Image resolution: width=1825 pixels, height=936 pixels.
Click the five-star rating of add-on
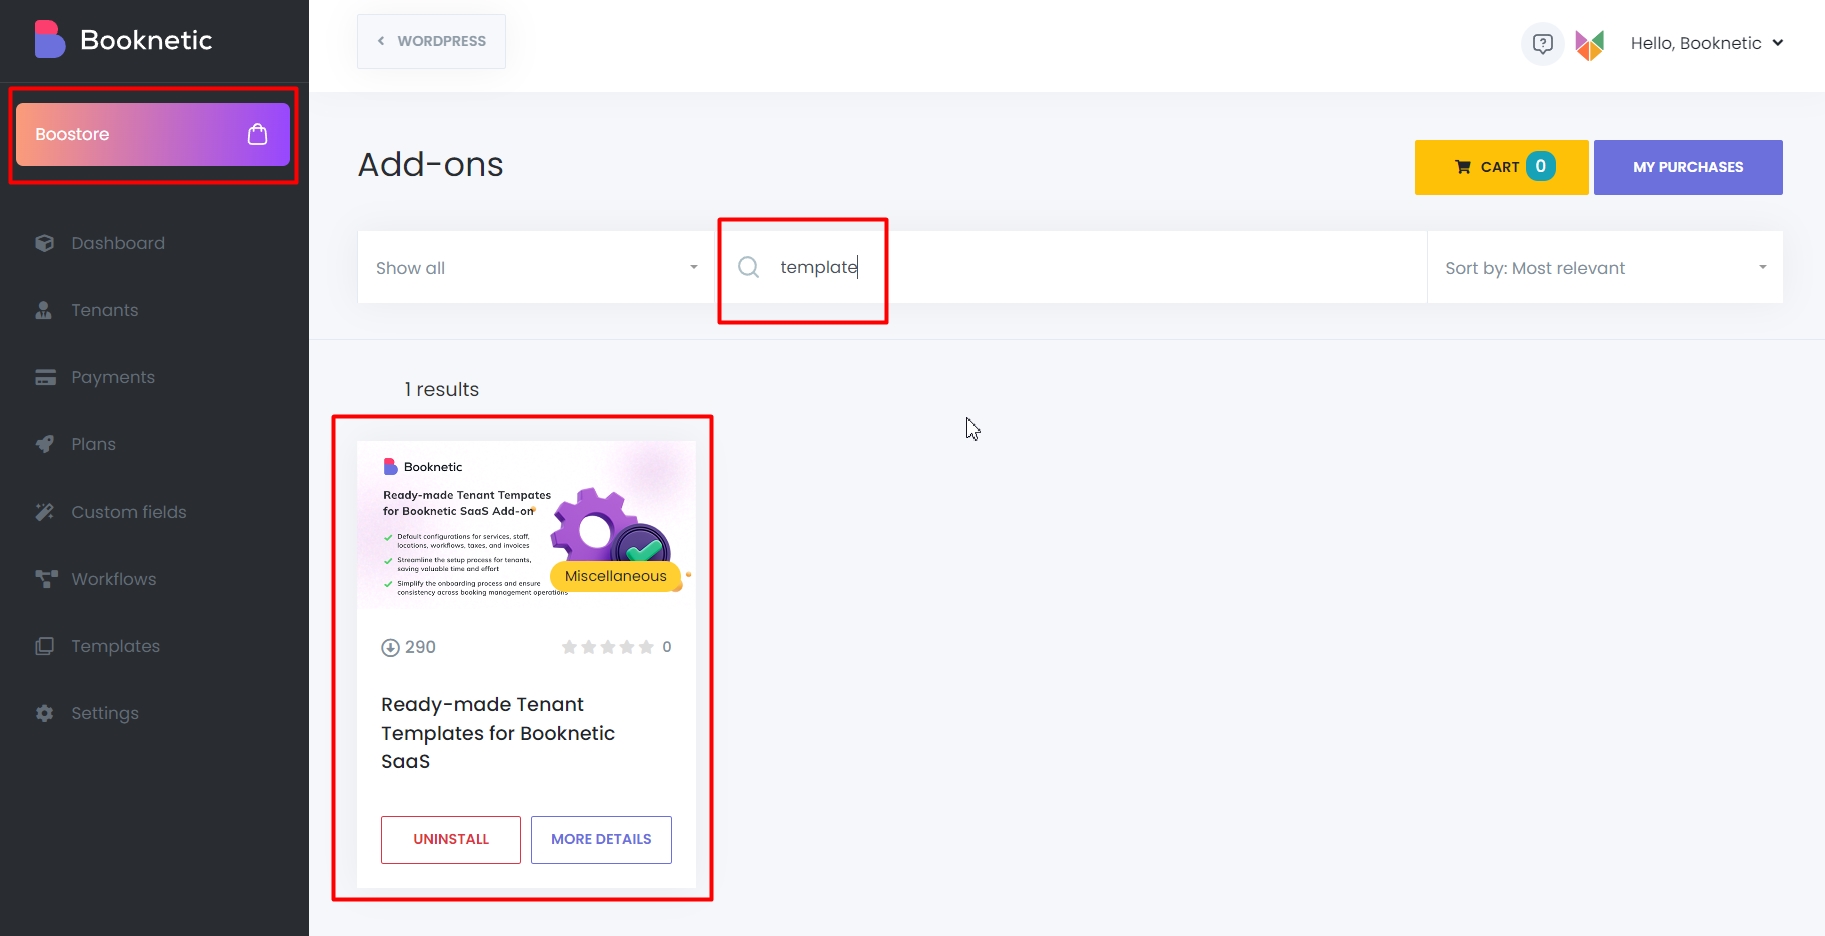pyautogui.click(x=607, y=647)
